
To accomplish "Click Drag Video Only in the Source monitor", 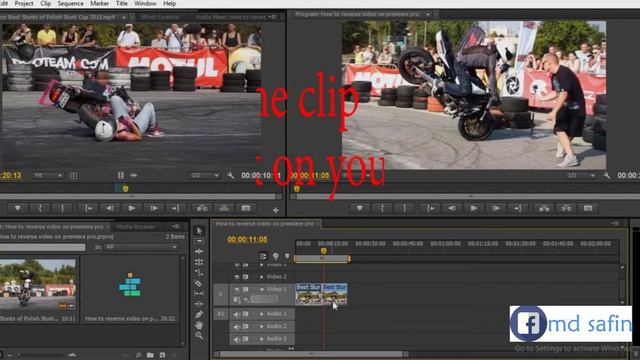I will pos(121,176).
